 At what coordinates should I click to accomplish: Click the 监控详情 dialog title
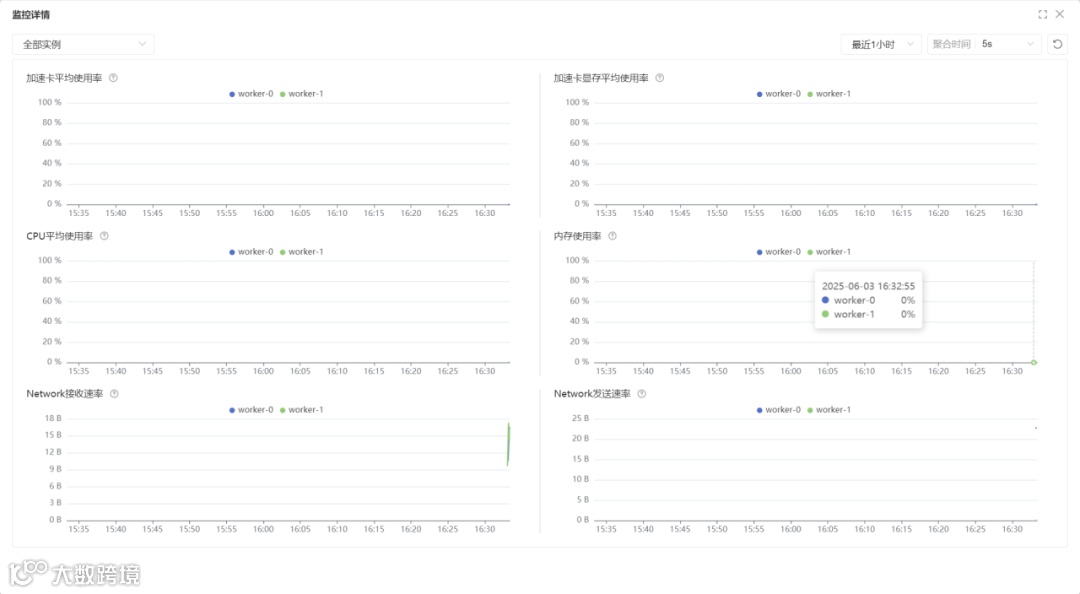[31, 14]
